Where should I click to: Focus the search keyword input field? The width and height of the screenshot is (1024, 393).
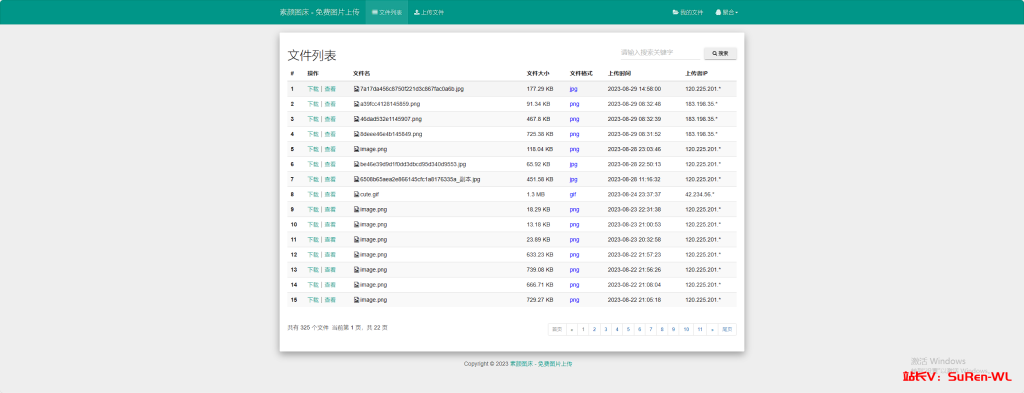[x=660, y=53]
